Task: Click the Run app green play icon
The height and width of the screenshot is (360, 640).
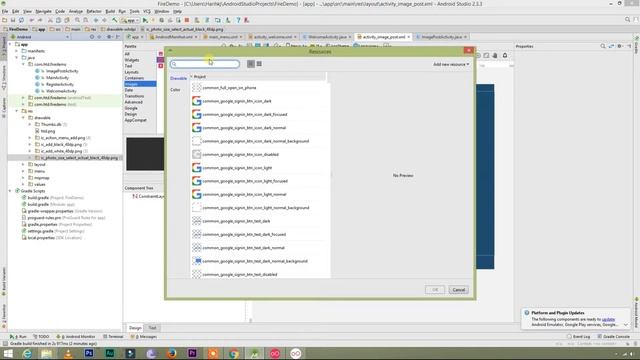Action: pos(145,20)
